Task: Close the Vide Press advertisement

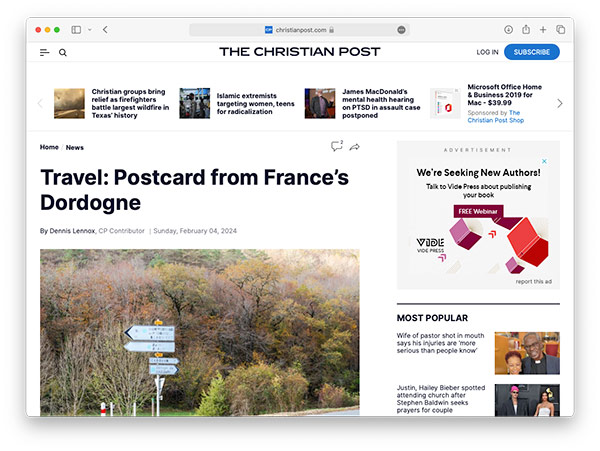Action: coord(544,161)
